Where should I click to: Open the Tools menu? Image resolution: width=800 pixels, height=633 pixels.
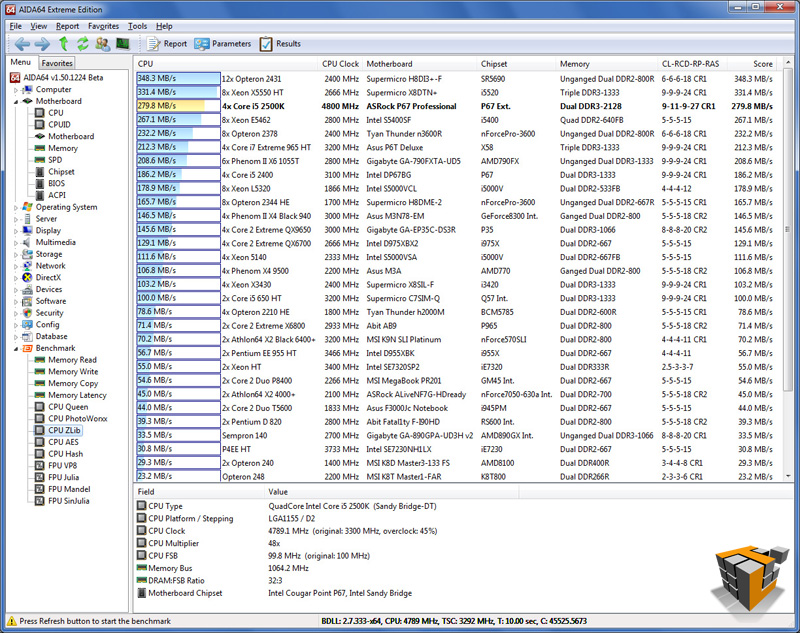(x=137, y=26)
